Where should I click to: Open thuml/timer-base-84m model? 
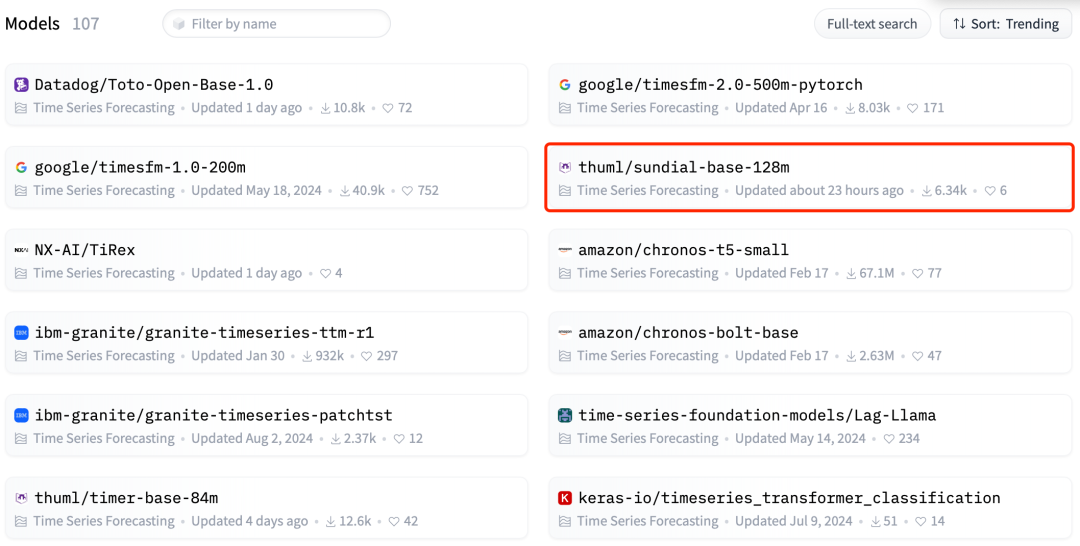click(x=266, y=507)
